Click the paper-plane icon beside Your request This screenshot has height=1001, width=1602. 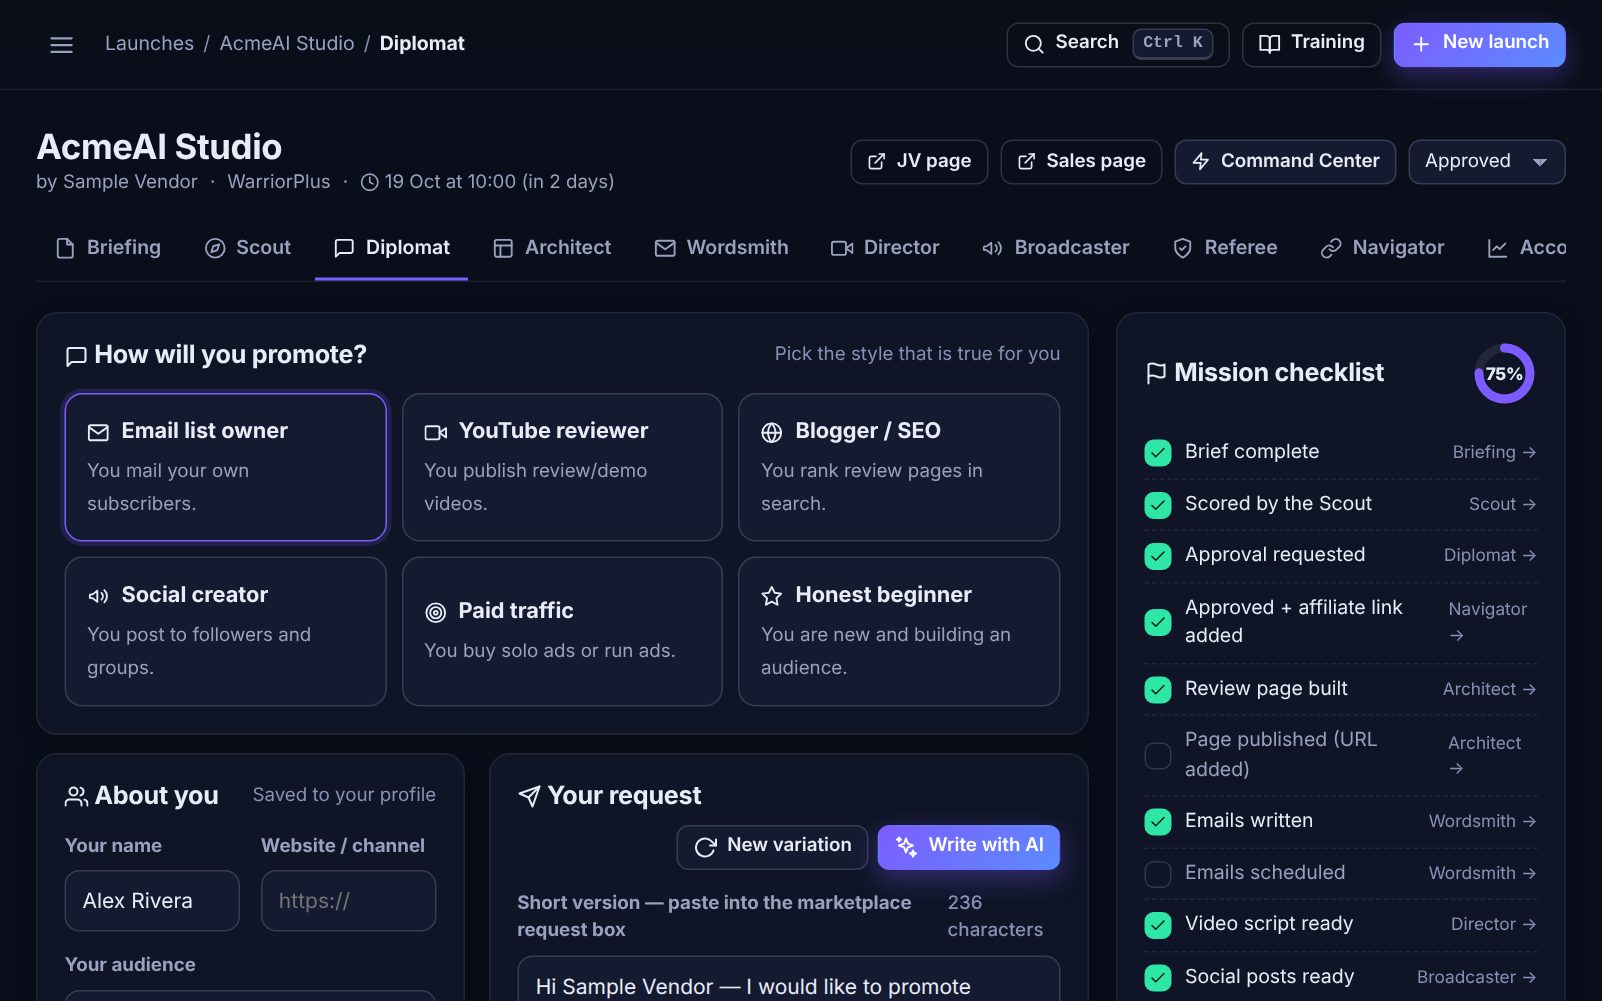pos(529,796)
